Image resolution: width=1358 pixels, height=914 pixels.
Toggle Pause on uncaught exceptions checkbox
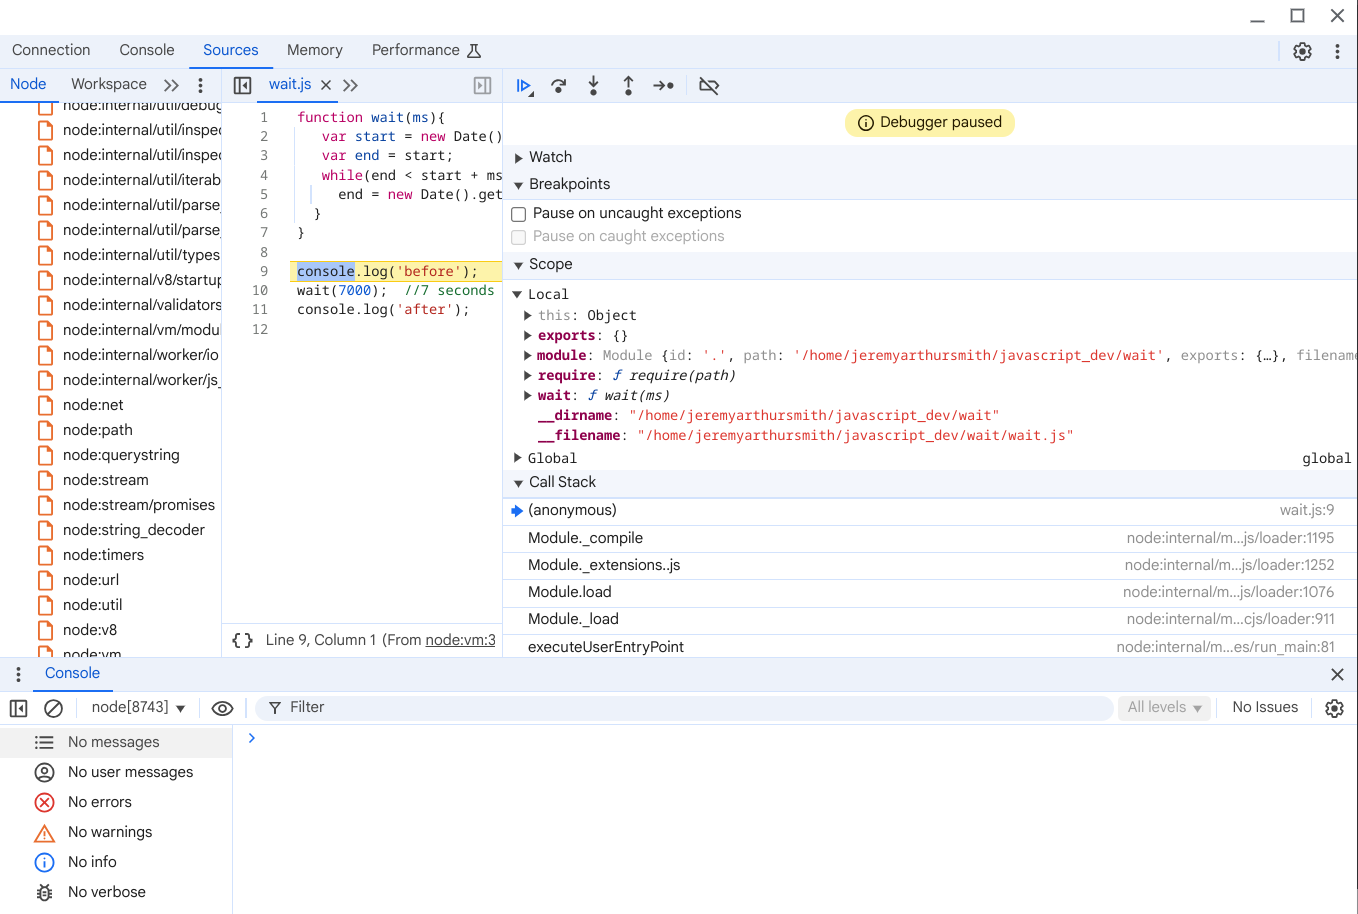point(518,214)
